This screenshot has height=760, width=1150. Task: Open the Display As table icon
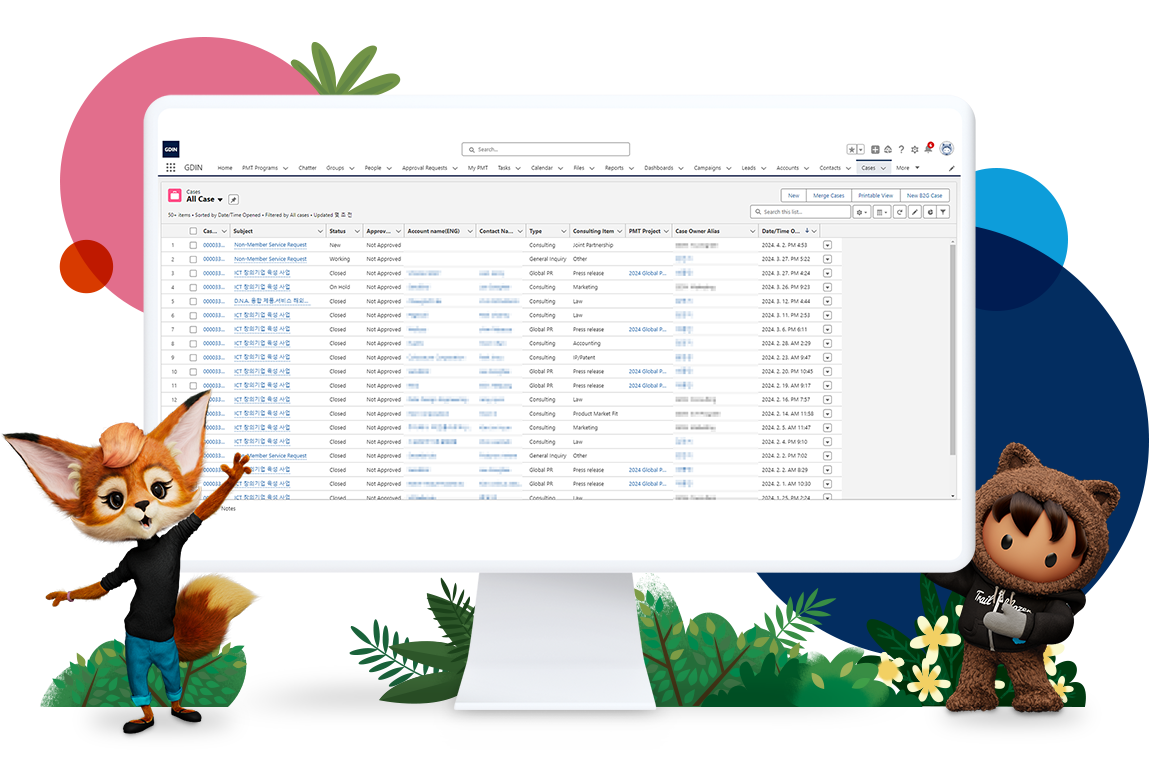(x=882, y=212)
